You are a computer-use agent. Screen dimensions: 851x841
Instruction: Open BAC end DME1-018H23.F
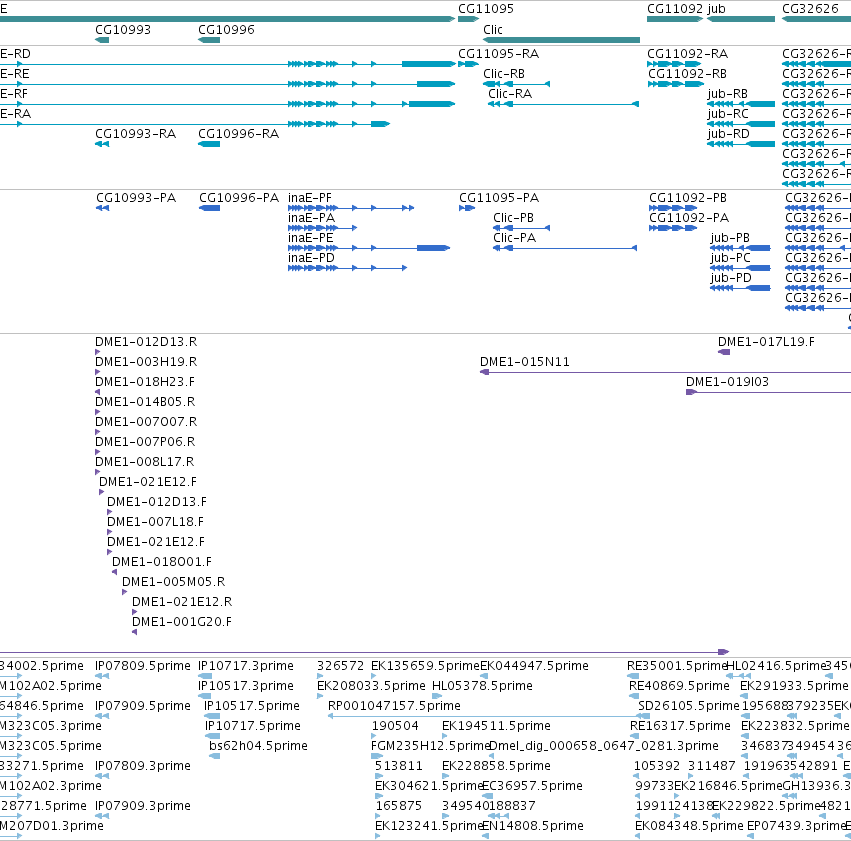coord(98,392)
